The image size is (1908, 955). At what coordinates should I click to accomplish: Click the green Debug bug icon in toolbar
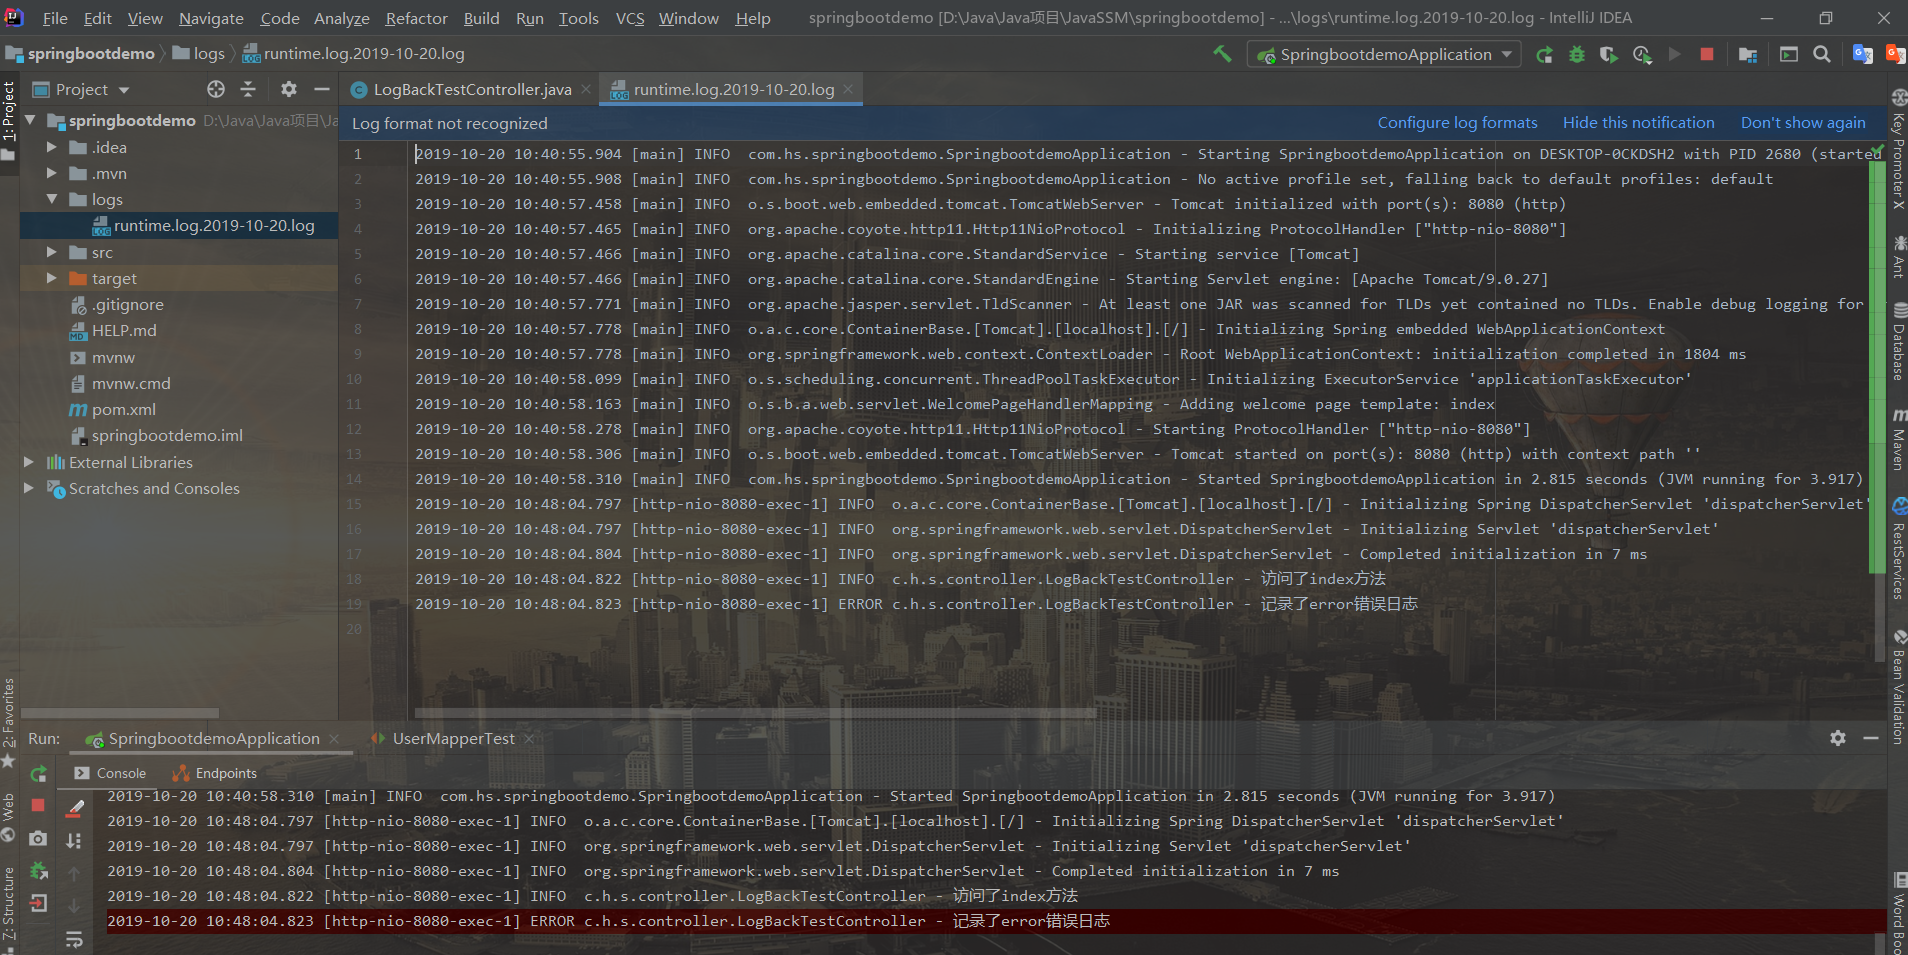[1577, 55]
